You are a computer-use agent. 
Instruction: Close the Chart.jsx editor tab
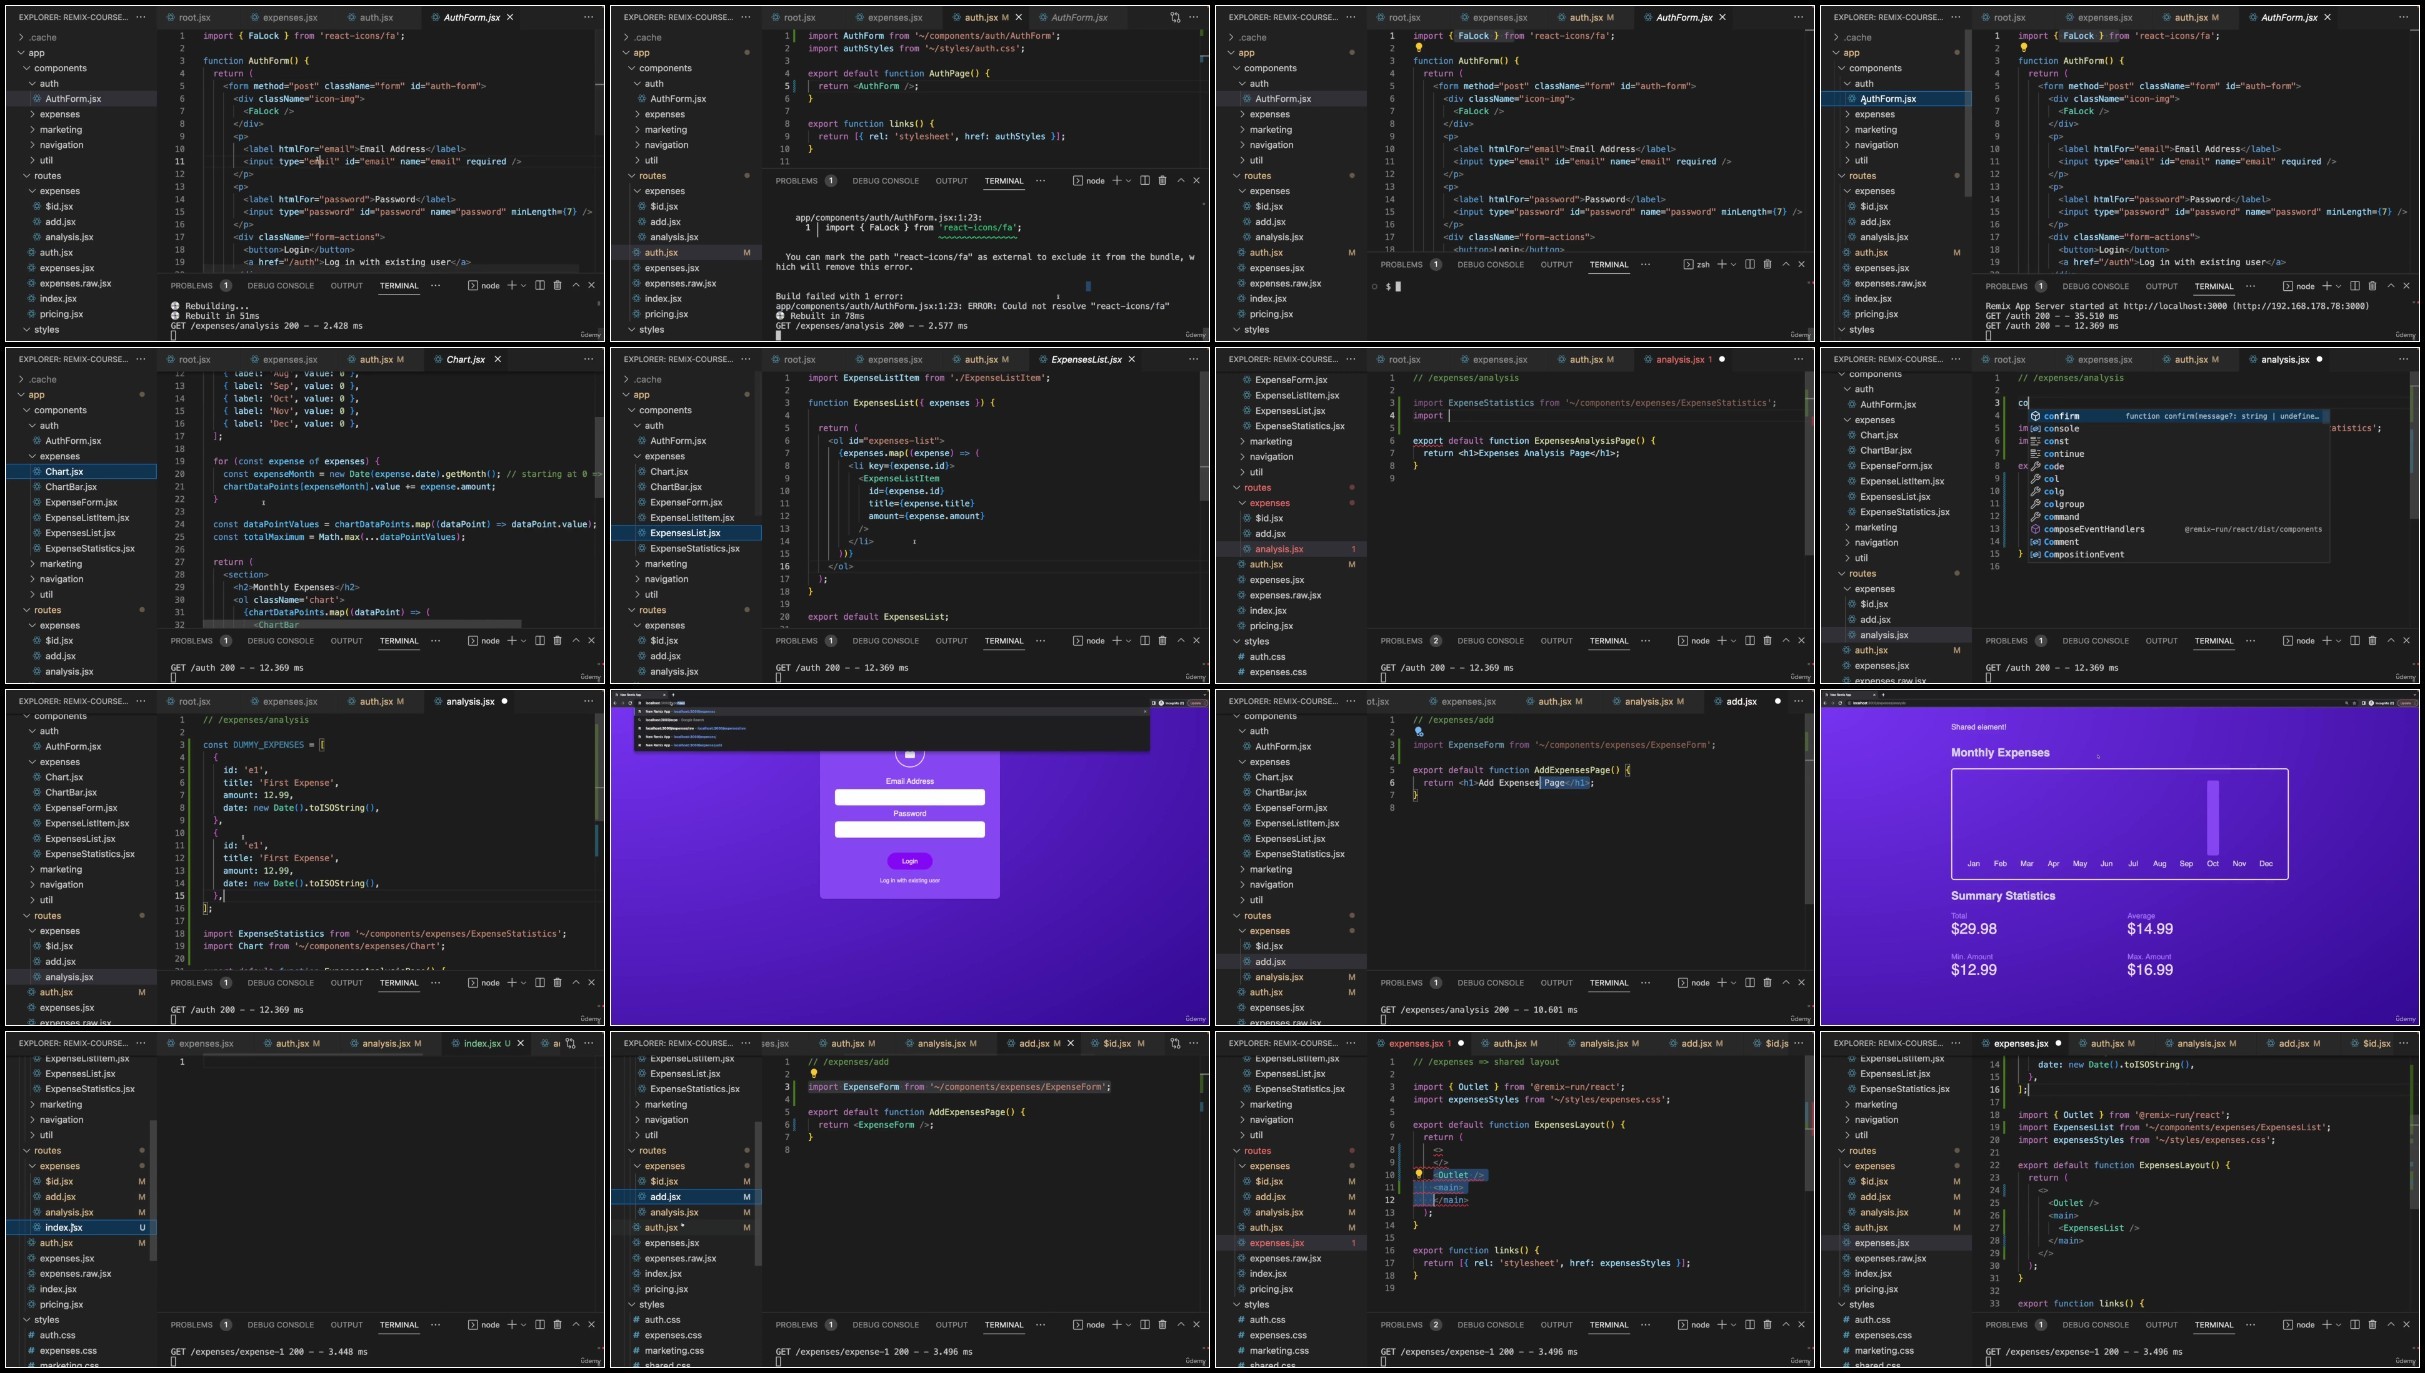tap(498, 359)
